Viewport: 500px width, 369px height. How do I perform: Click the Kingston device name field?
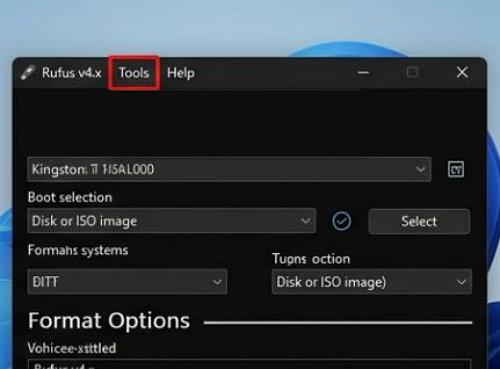(229, 169)
